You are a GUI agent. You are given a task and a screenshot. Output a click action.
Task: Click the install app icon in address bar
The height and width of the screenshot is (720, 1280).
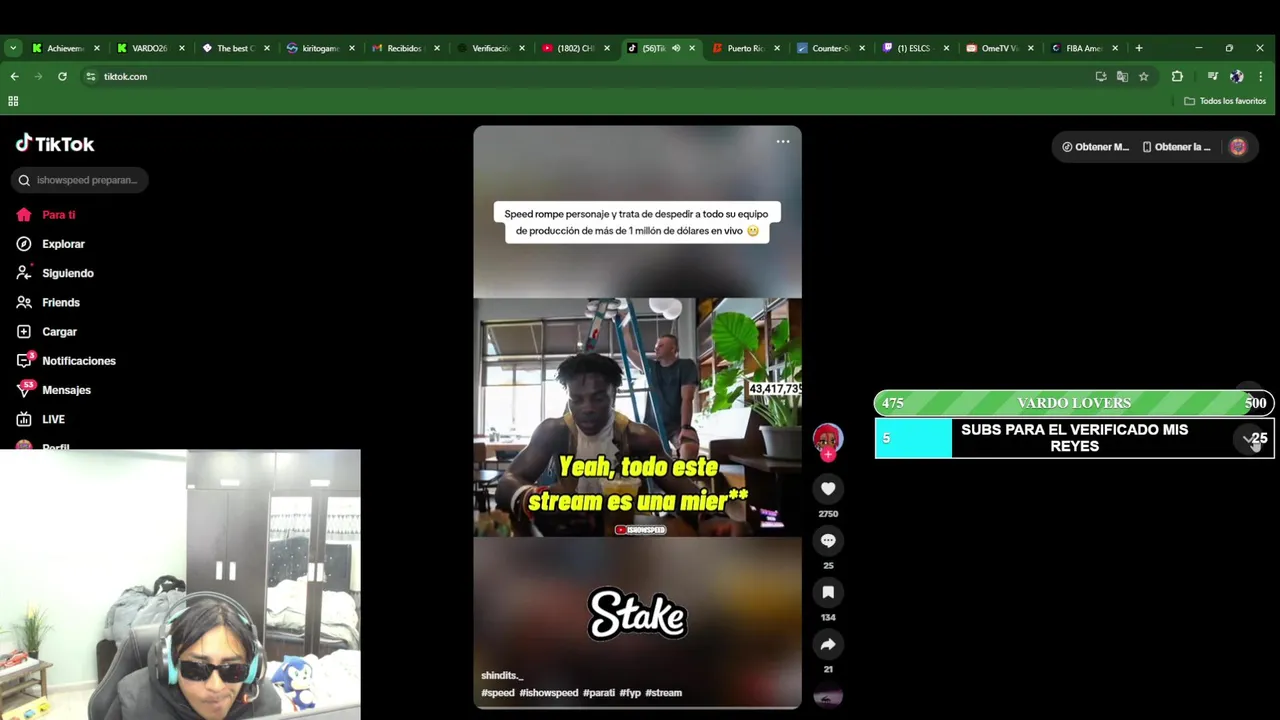pos(1101,76)
